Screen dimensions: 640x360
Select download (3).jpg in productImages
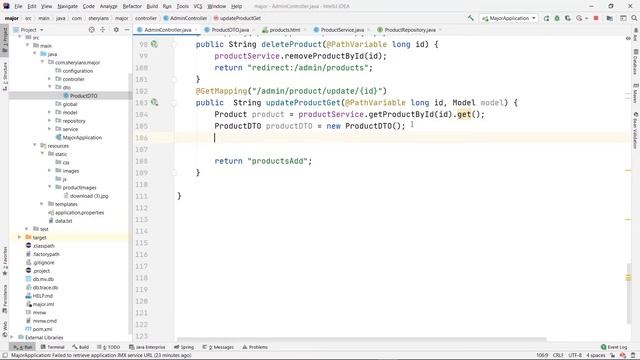(86, 196)
